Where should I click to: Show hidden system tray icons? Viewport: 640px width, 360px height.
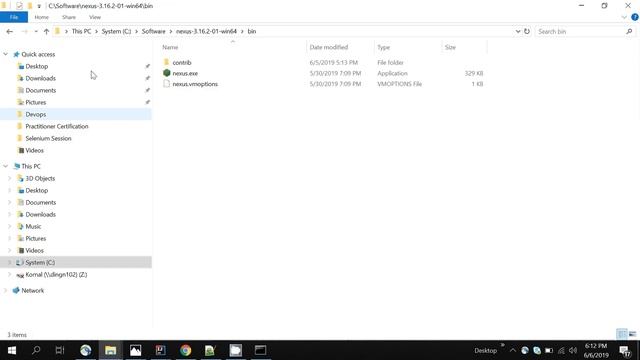point(513,351)
